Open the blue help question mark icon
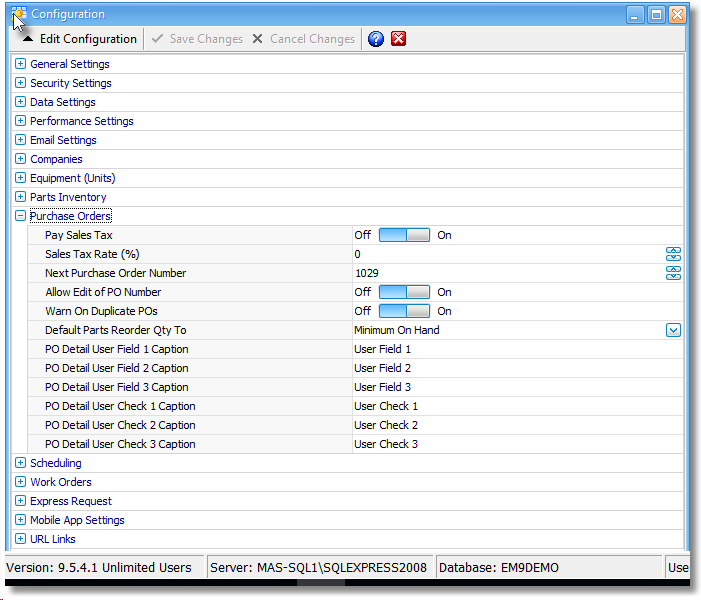 376,39
